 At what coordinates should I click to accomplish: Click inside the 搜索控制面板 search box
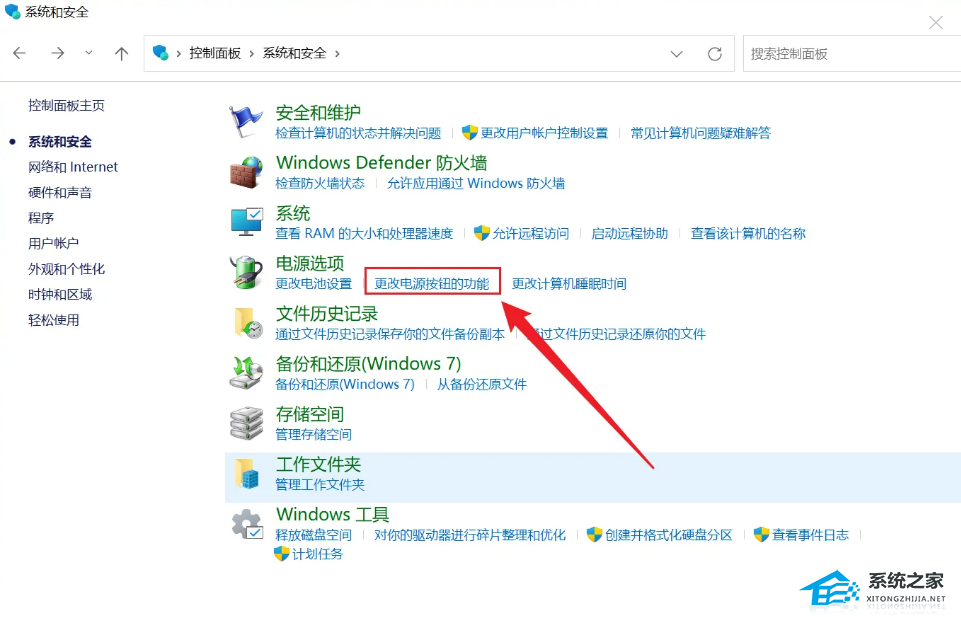[850, 53]
